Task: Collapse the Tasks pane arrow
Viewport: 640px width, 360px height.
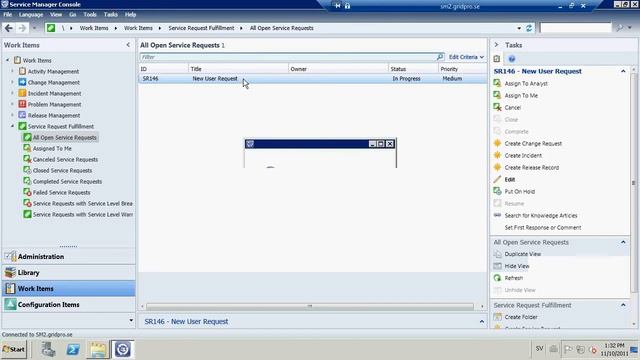Action: [496, 45]
